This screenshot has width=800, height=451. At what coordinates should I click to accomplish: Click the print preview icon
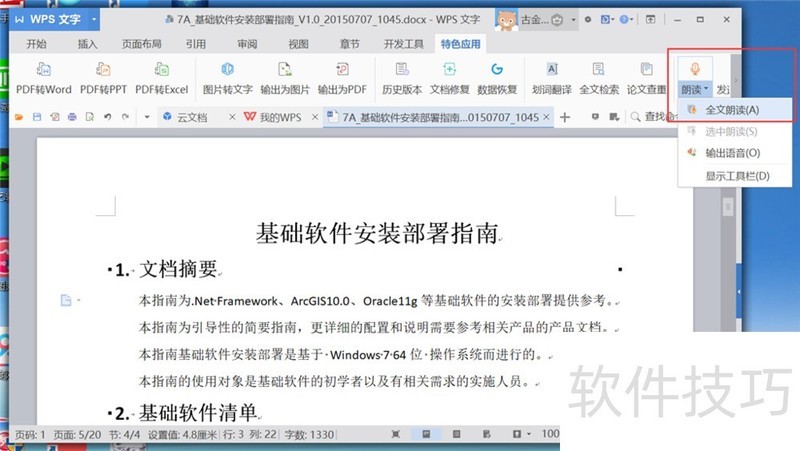90,117
